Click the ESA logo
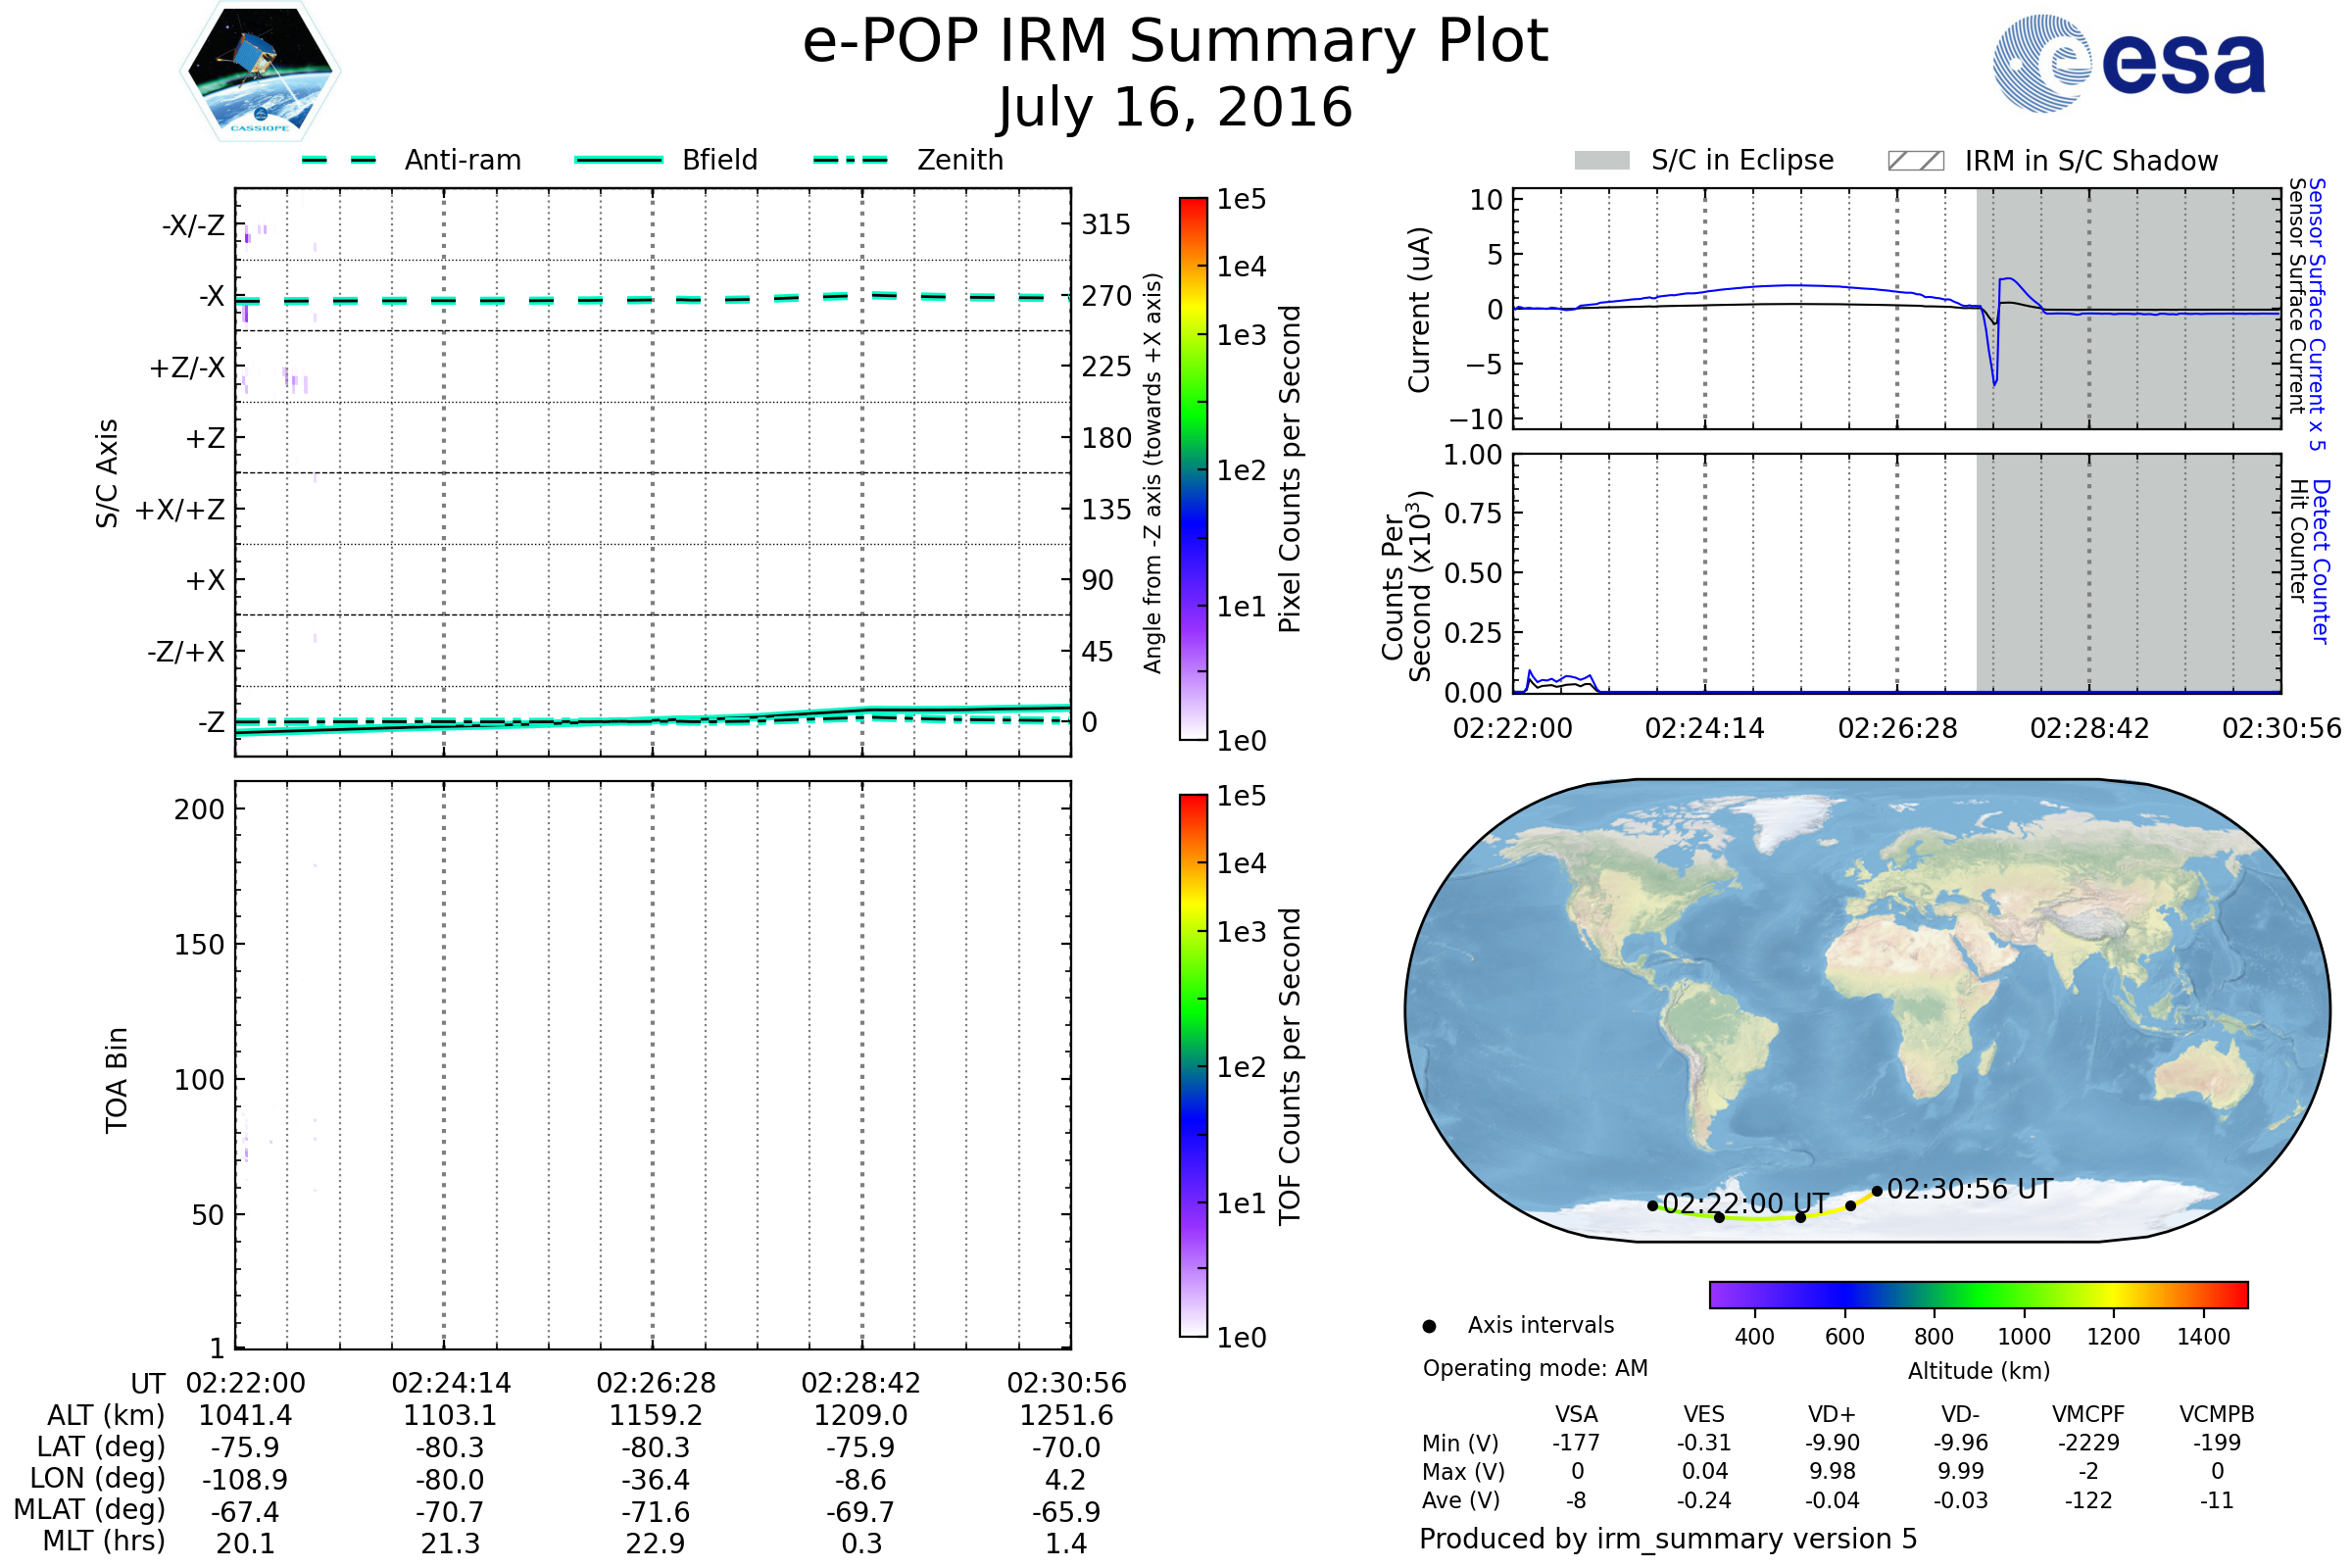 2128,62
